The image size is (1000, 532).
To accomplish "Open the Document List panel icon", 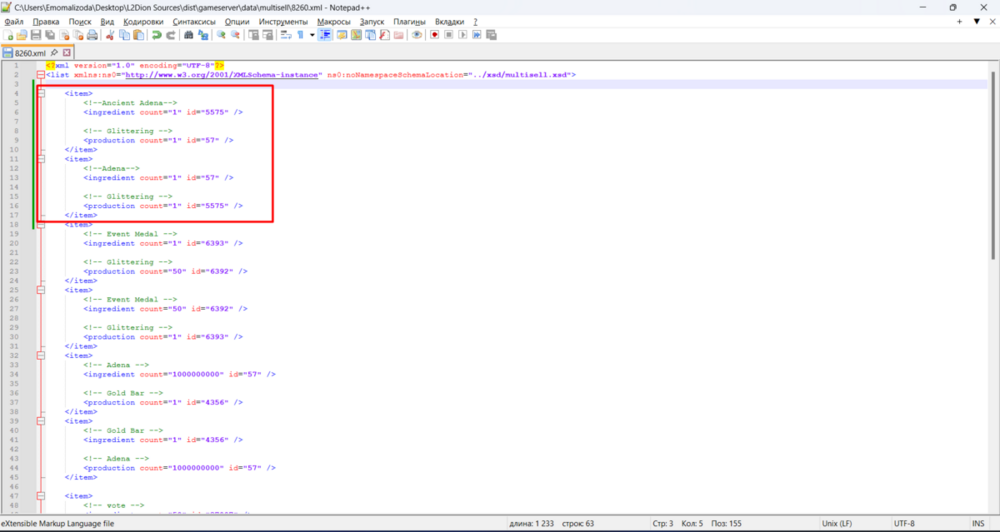I will tap(370, 35).
